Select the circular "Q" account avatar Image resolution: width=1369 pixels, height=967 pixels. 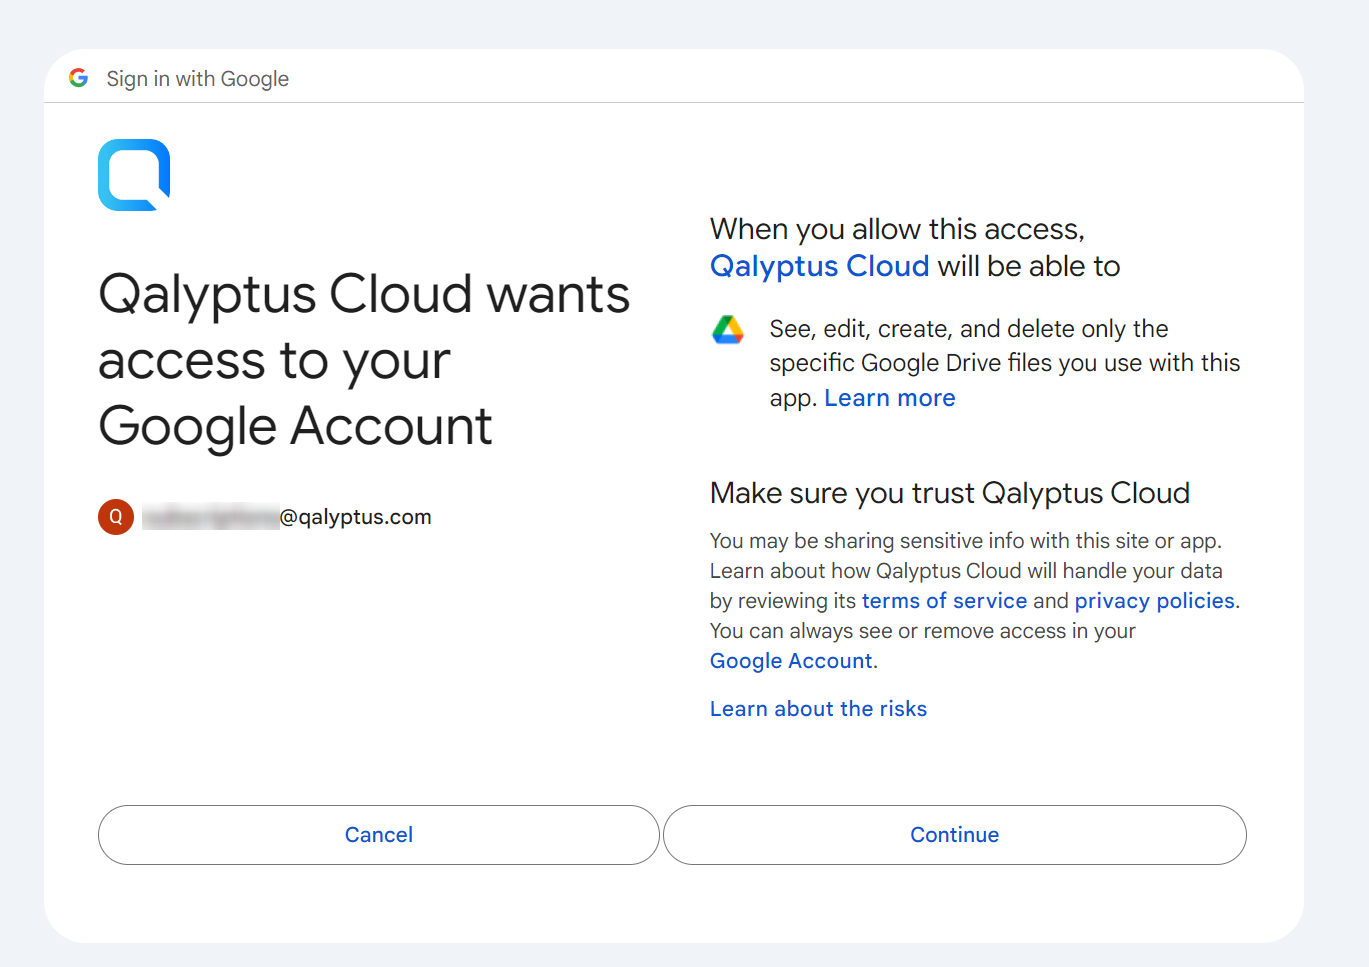(115, 517)
